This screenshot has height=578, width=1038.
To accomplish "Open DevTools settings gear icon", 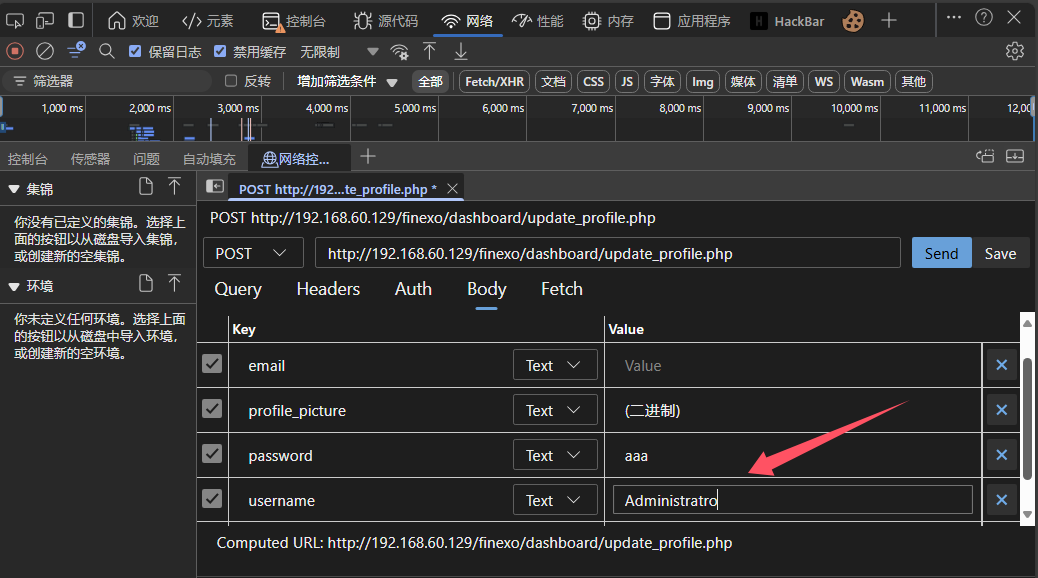I will click(x=1015, y=51).
